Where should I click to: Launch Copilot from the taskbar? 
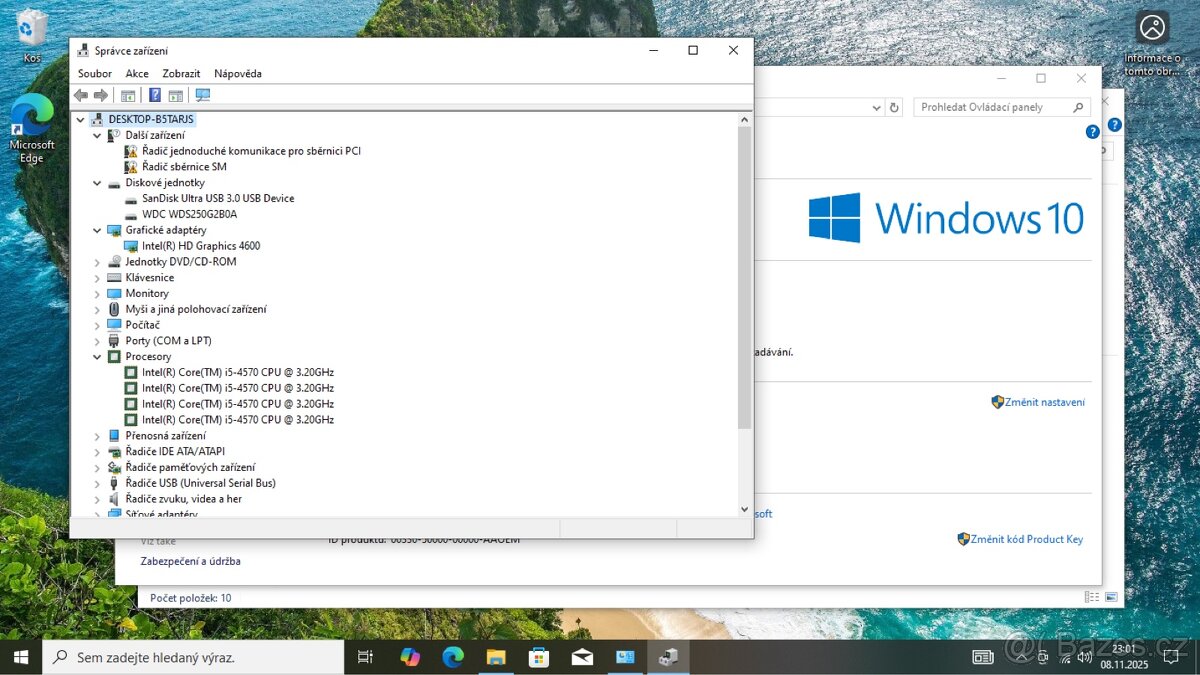coord(410,657)
